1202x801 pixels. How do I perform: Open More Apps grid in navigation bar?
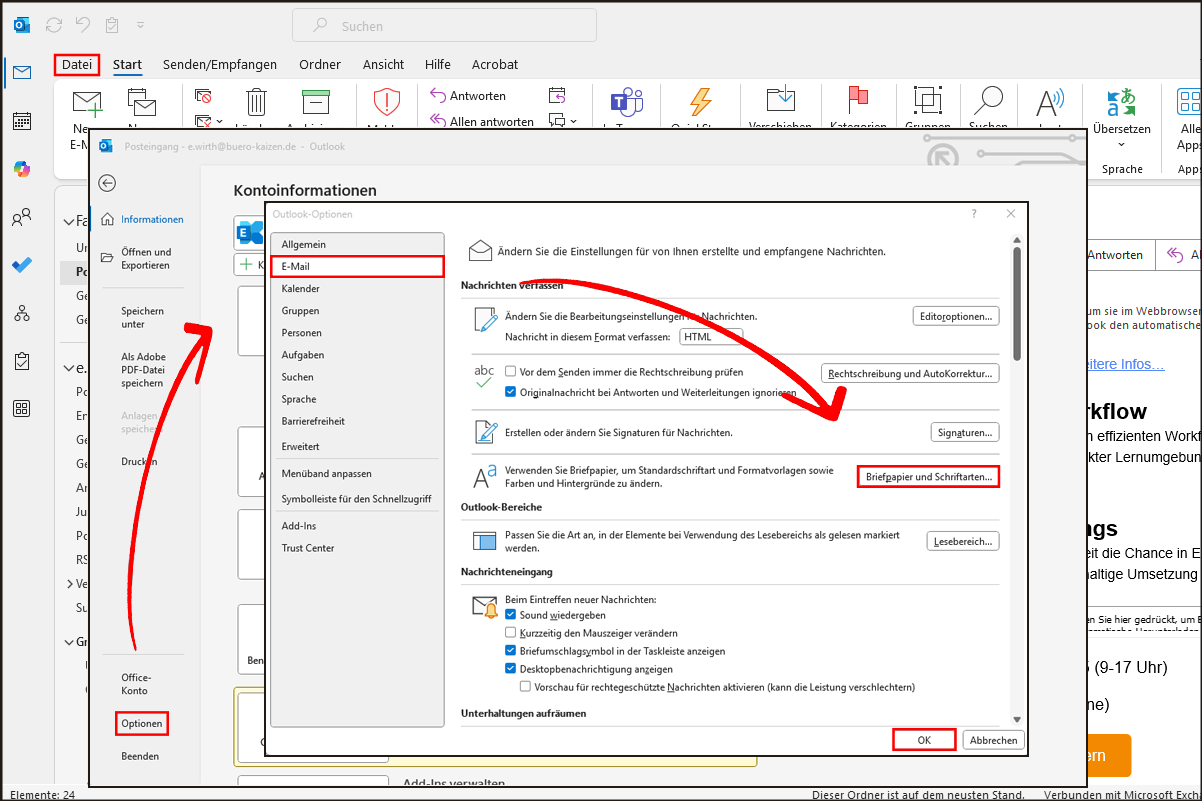click(x=22, y=408)
